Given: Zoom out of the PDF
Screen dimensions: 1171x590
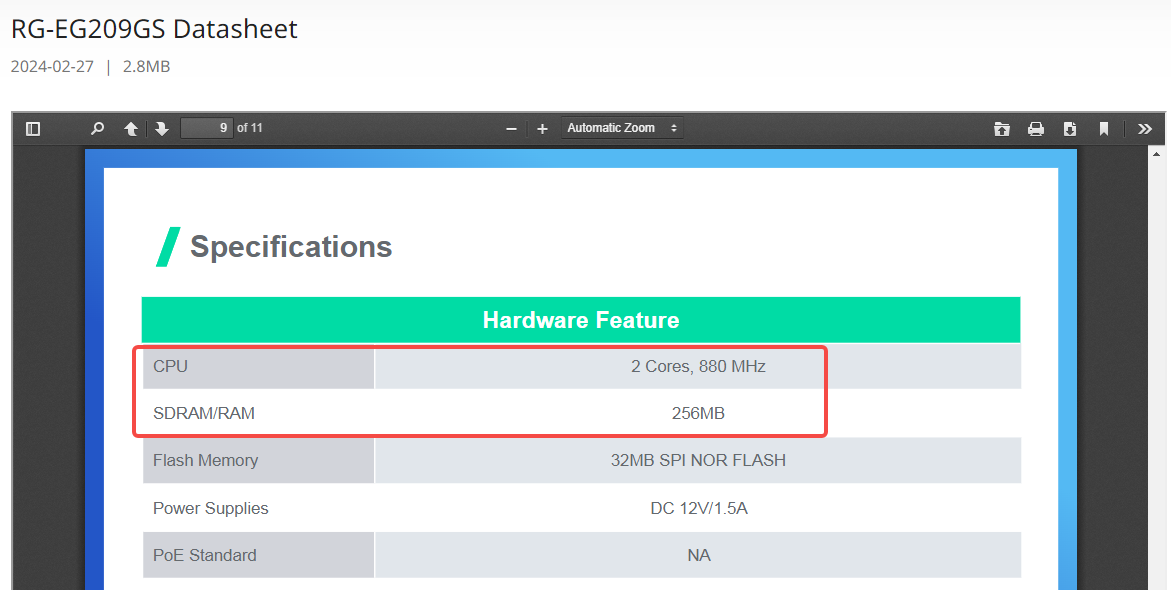Looking at the screenshot, I should click(x=511, y=128).
